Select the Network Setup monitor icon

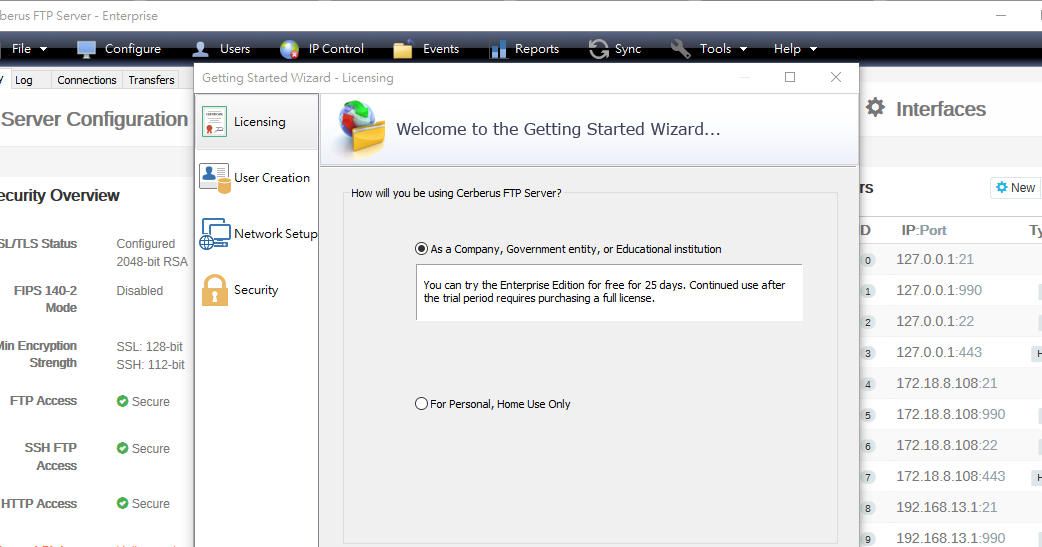(x=215, y=234)
